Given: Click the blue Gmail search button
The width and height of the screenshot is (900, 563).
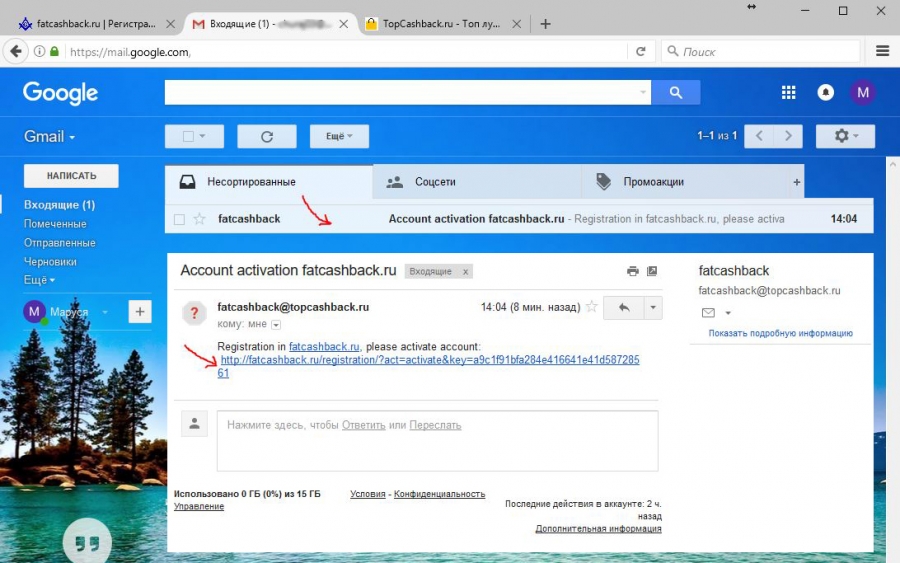Looking at the screenshot, I should [x=676, y=92].
